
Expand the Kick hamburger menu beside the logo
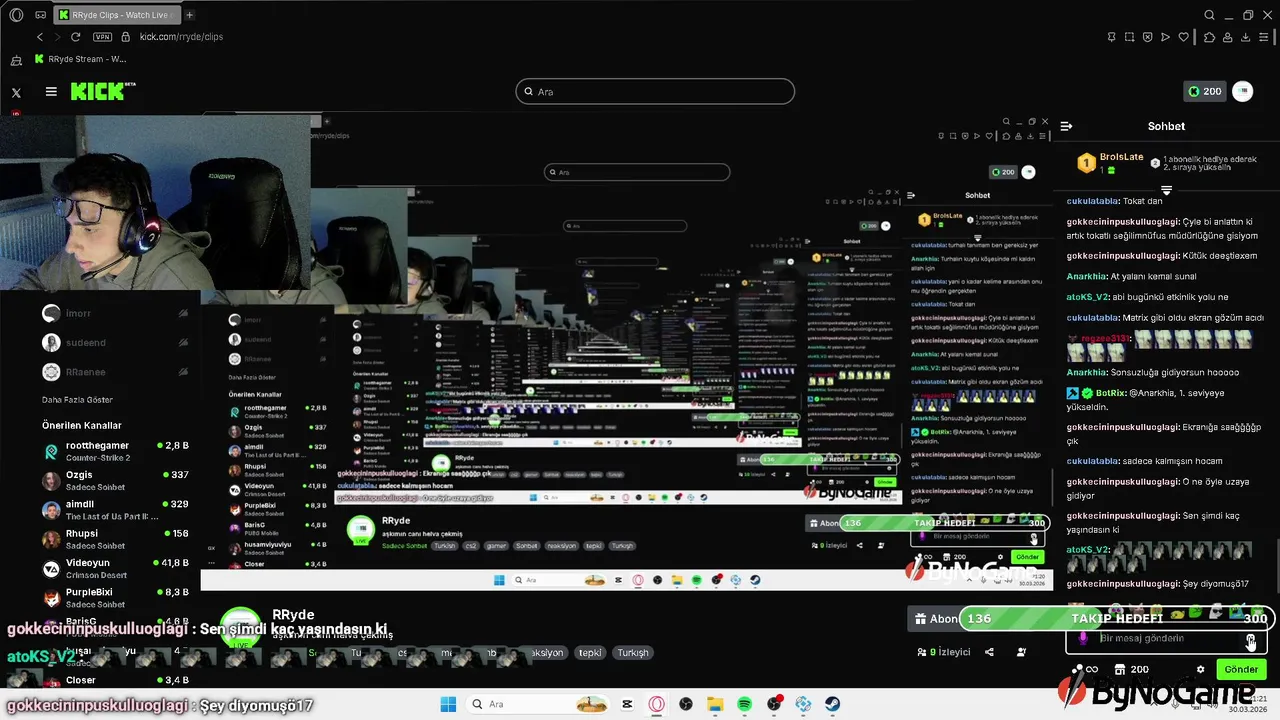pyautogui.click(x=51, y=91)
